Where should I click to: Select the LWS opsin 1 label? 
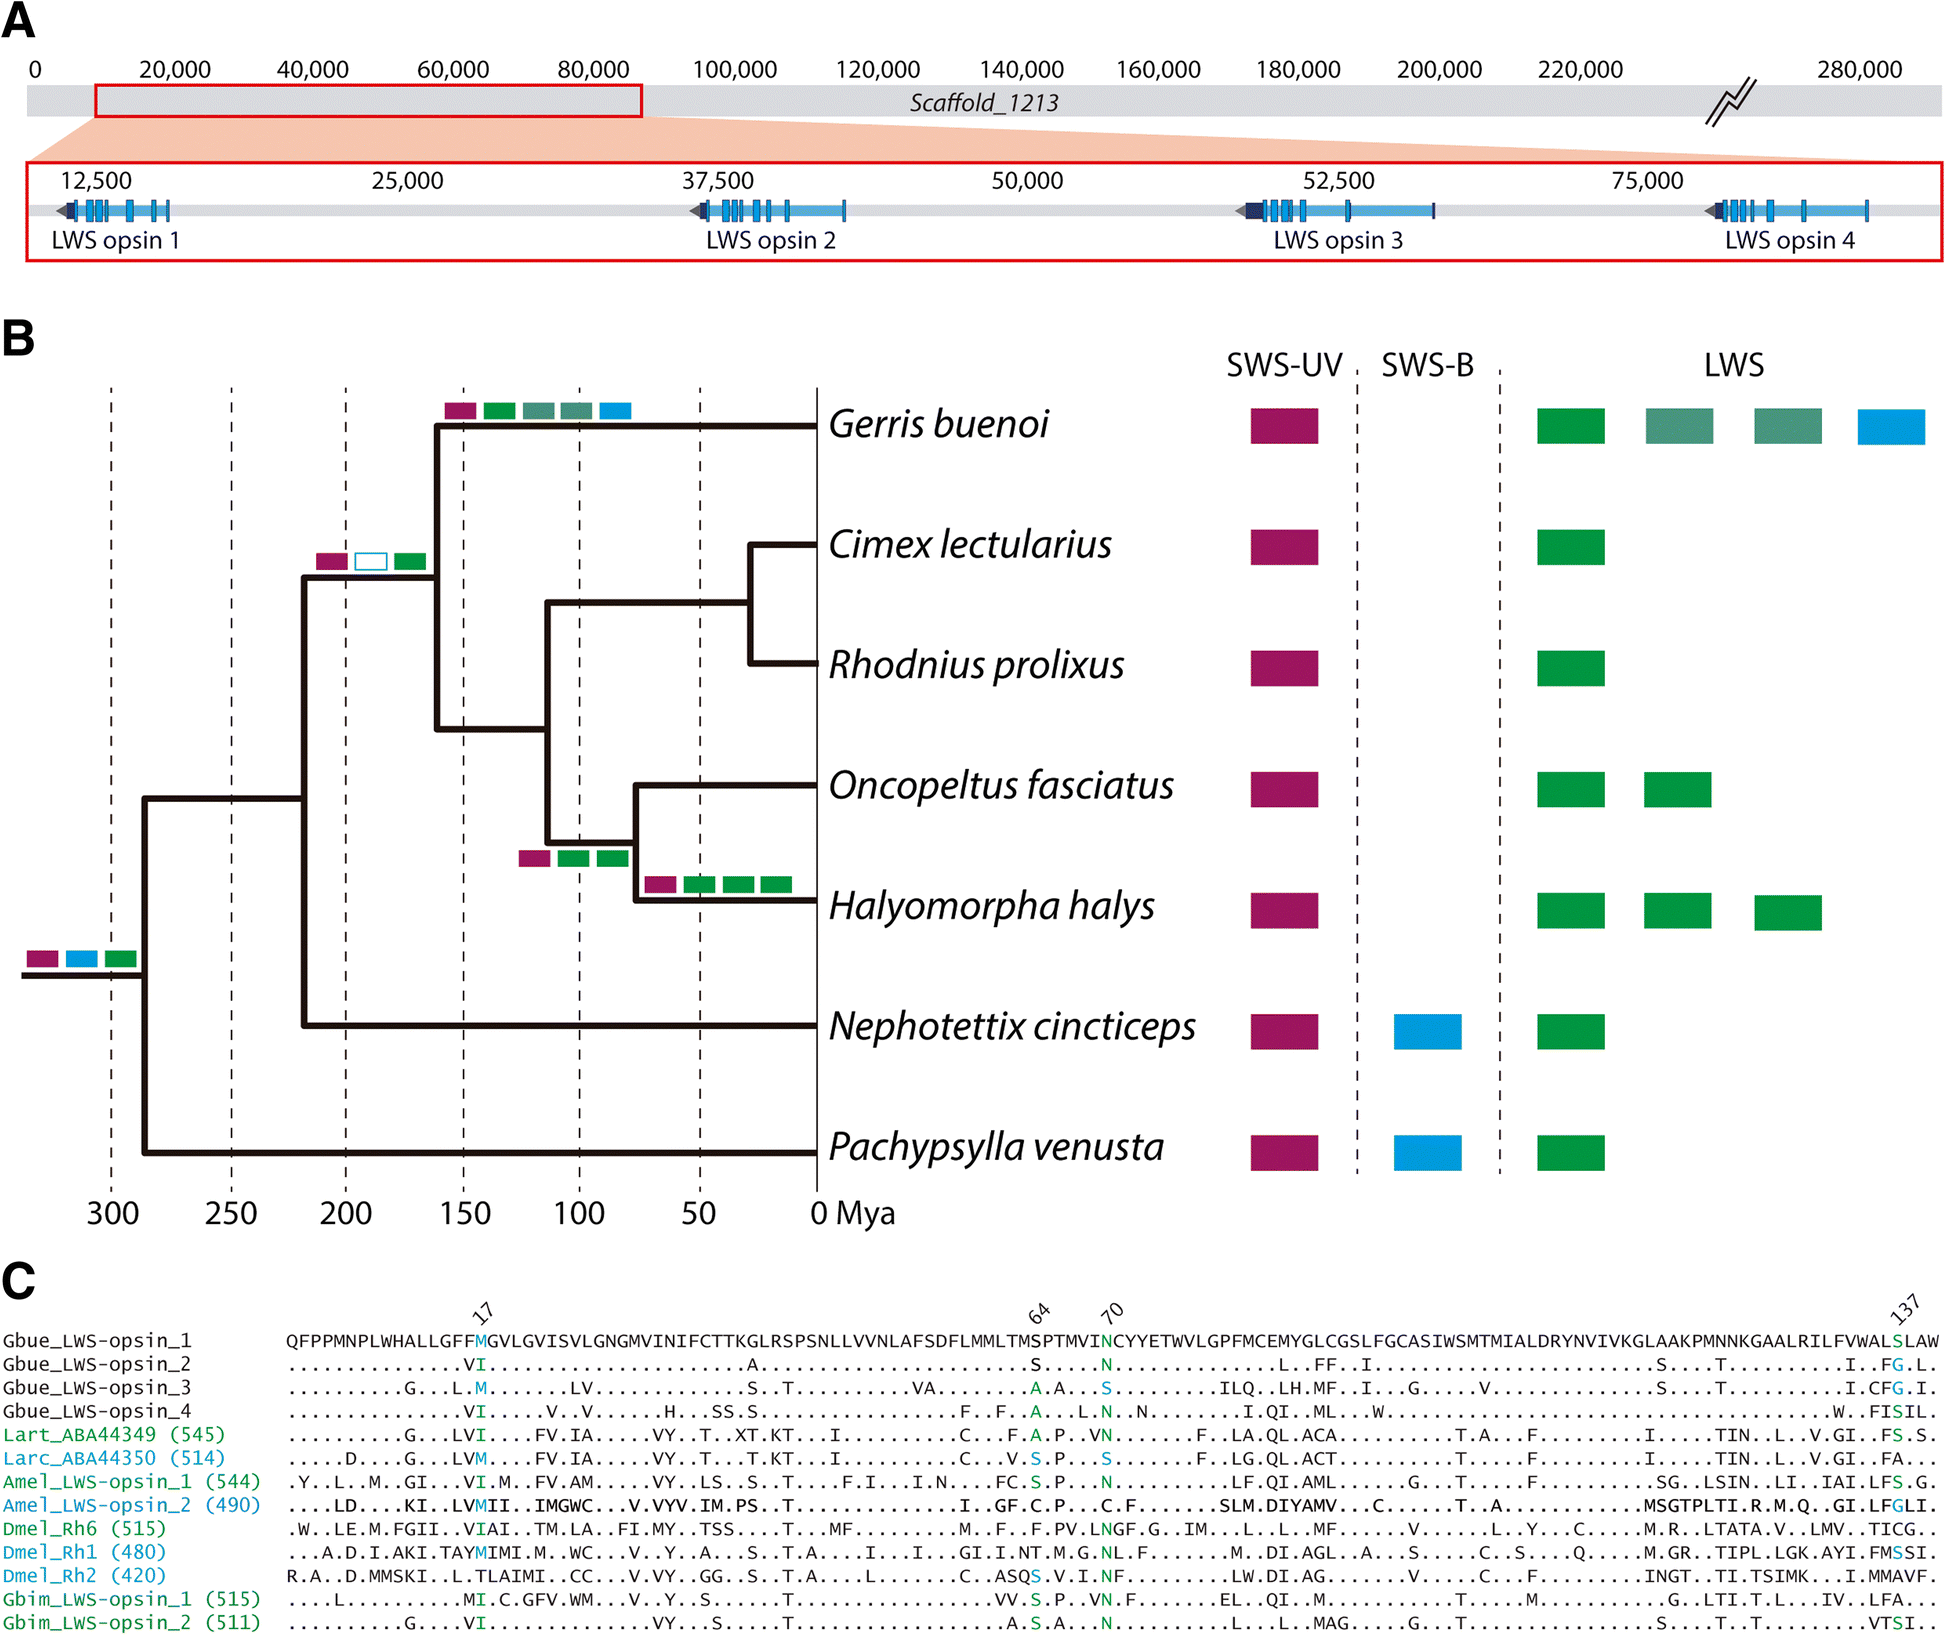[116, 240]
